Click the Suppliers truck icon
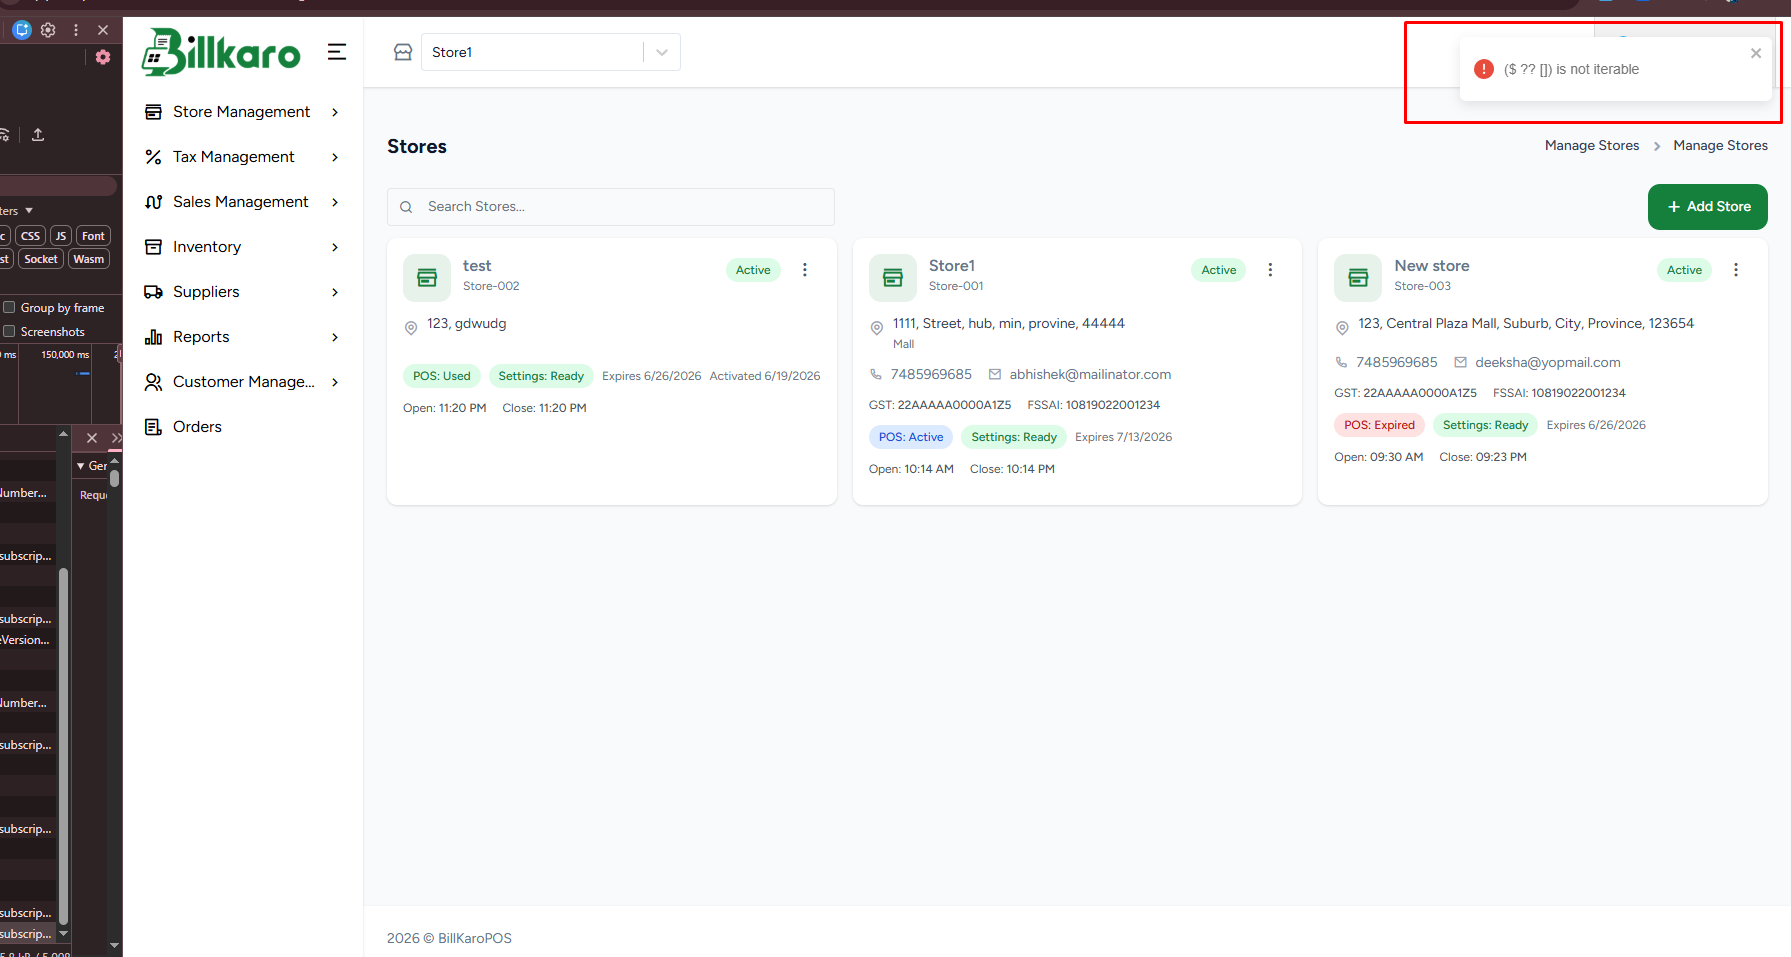The image size is (1791, 957). click(x=153, y=292)
